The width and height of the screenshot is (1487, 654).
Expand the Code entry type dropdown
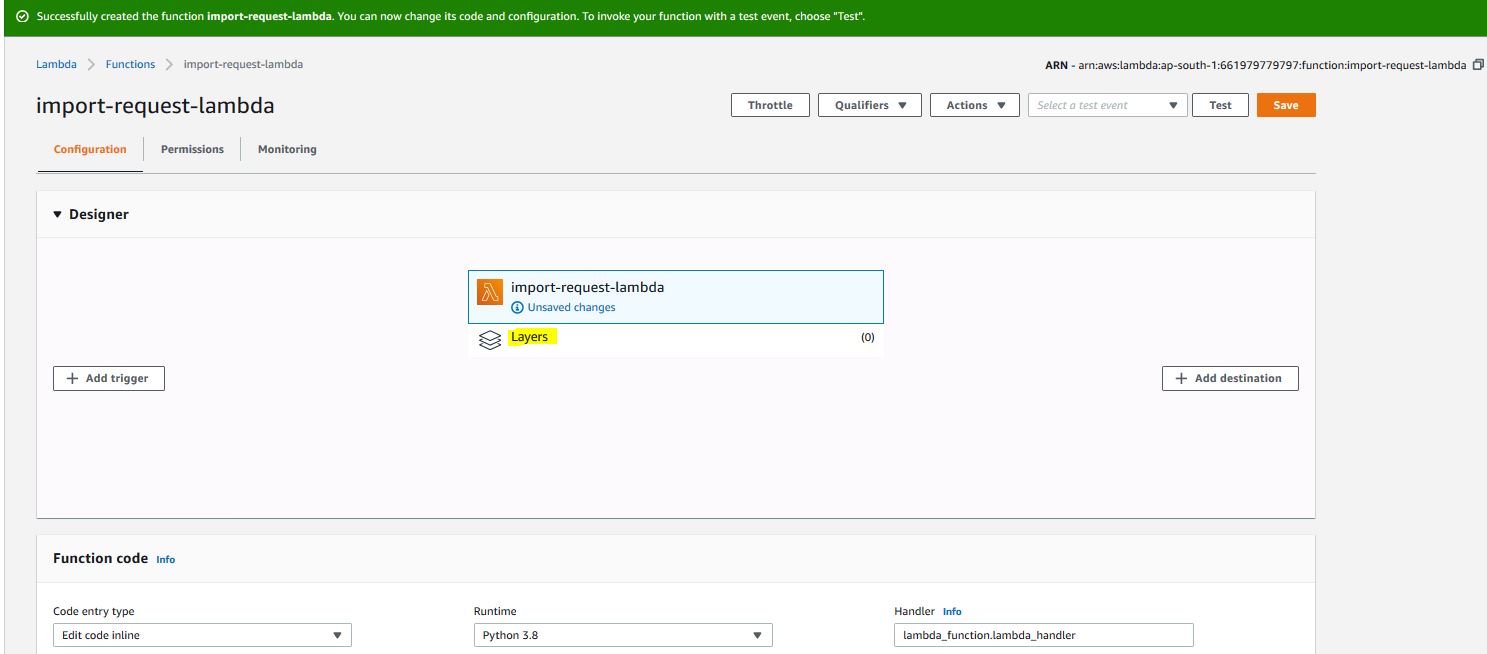pyautogui.click(x=202, y=635)
